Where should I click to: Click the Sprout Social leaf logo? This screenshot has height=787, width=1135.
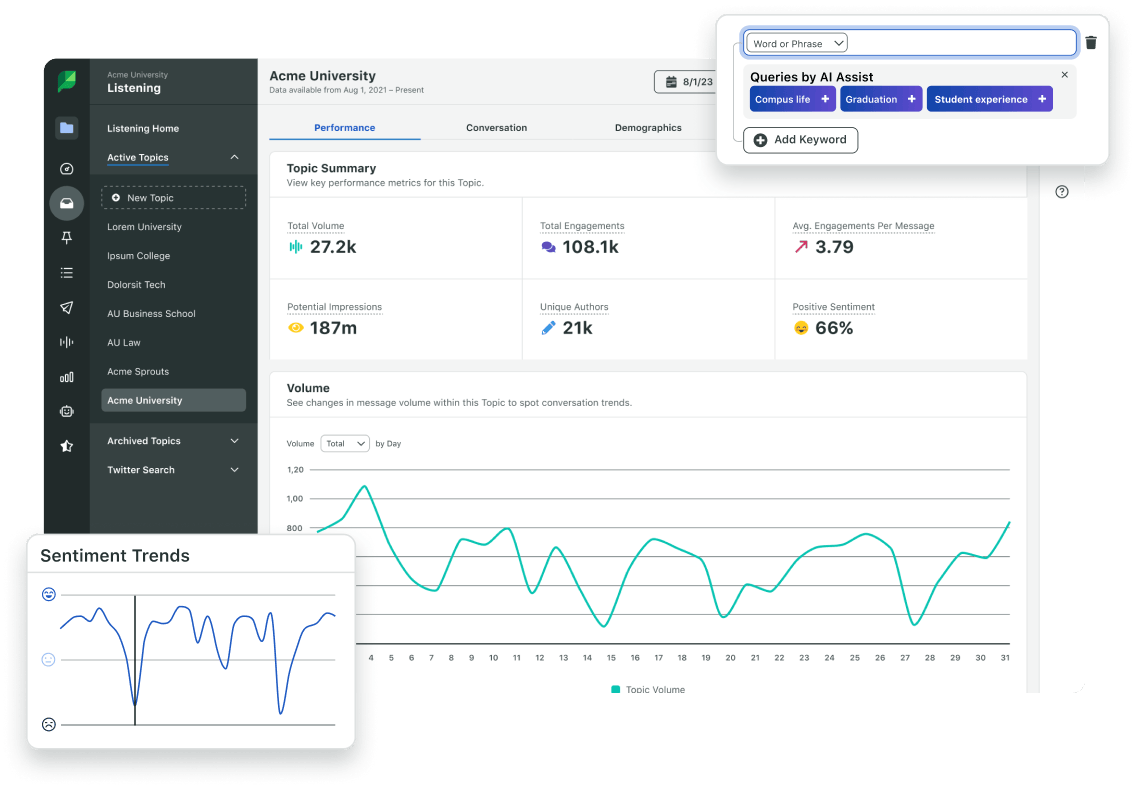pos(66,80)
